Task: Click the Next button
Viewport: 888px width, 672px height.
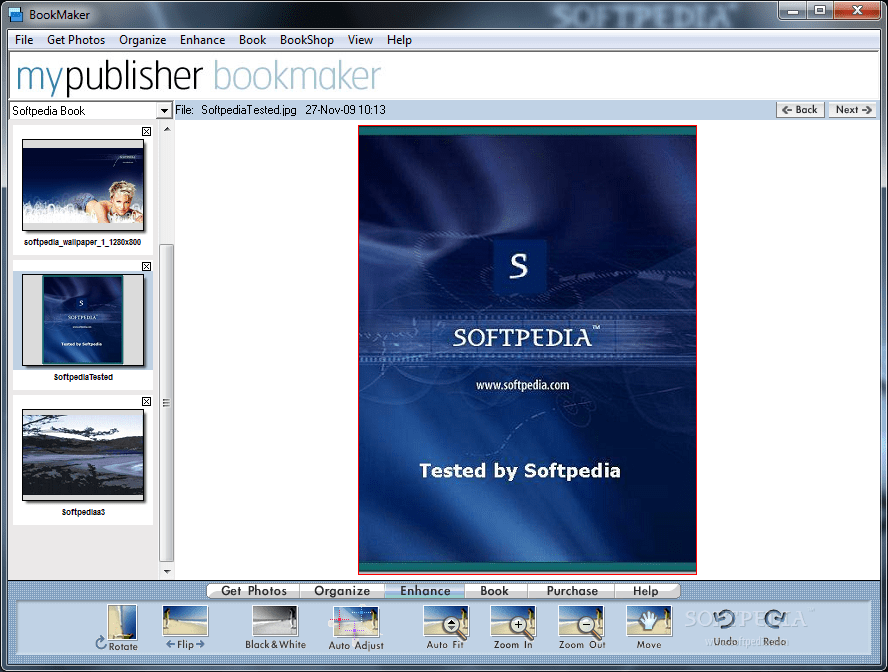Action: tap(852, 110)
